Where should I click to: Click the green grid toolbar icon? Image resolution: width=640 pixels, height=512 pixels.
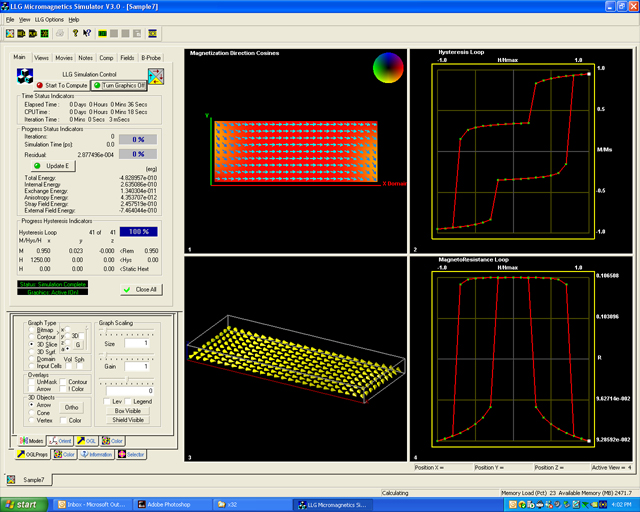44,33
